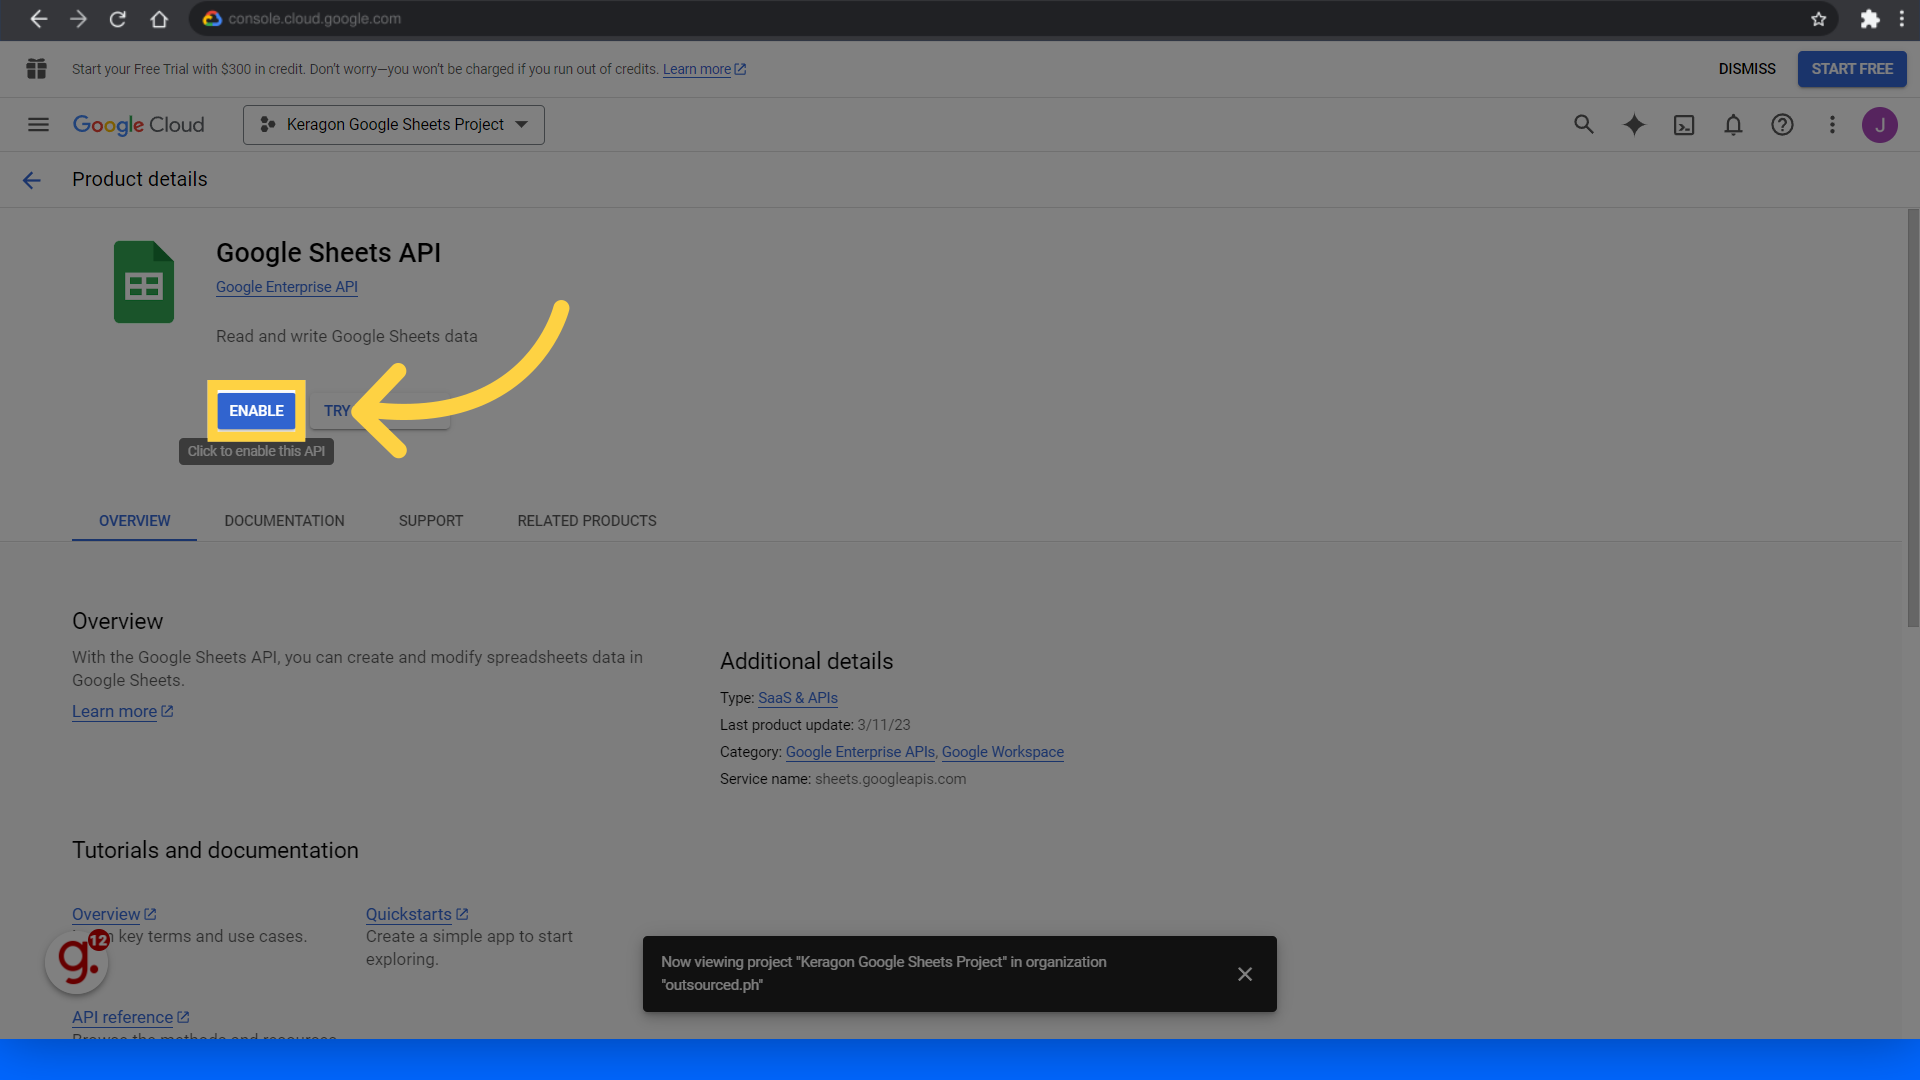Click the green Google Sheets product icon
Viewport: 1920px width, 1080px height.
tap(144, 282)
